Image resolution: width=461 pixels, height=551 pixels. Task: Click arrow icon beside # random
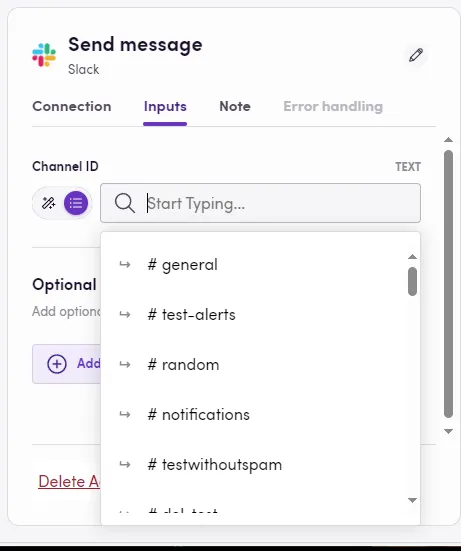click(x=125, y=364)
